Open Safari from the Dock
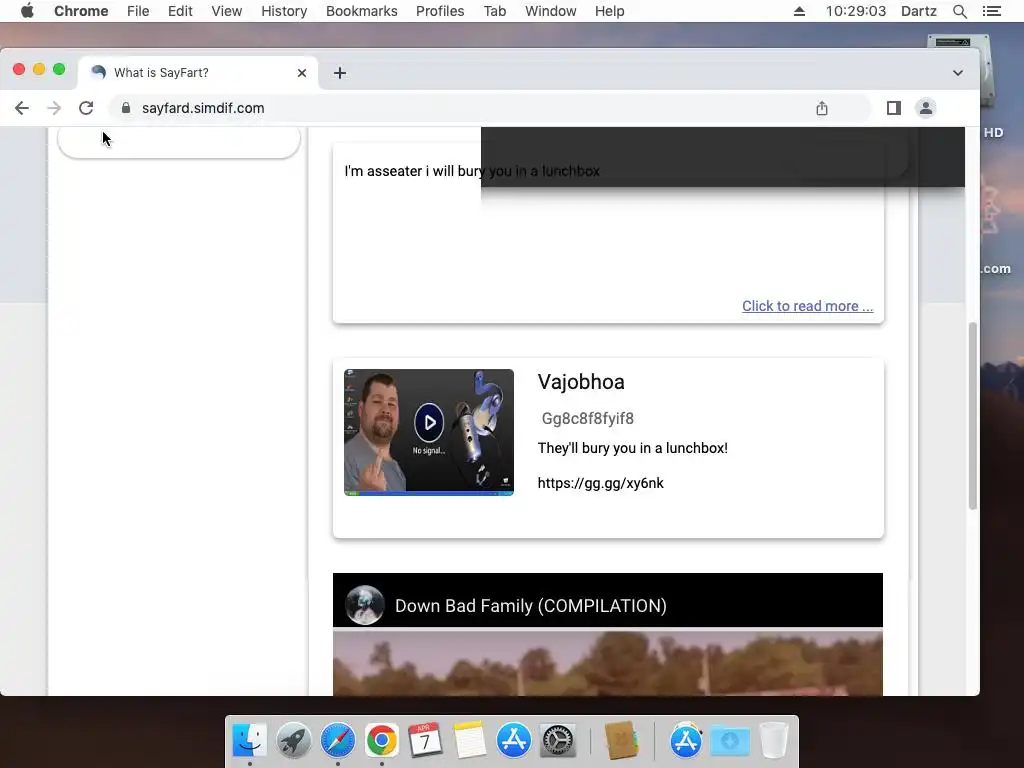Screen dimensions: 1024x768 [x=338, y=741]
